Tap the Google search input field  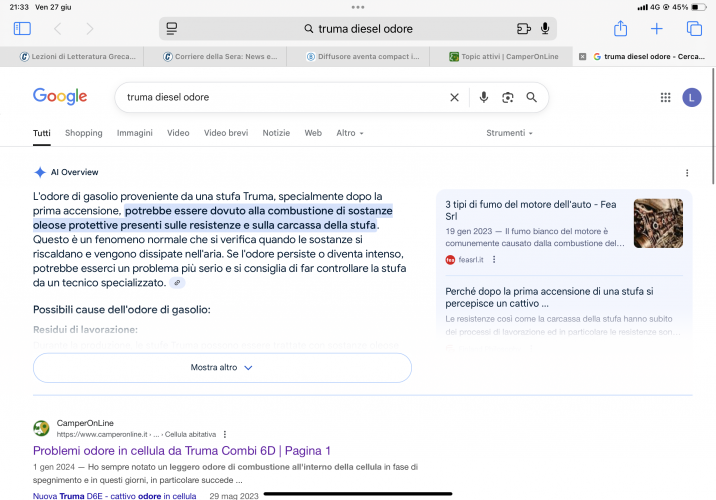click(x=280, y=97)
